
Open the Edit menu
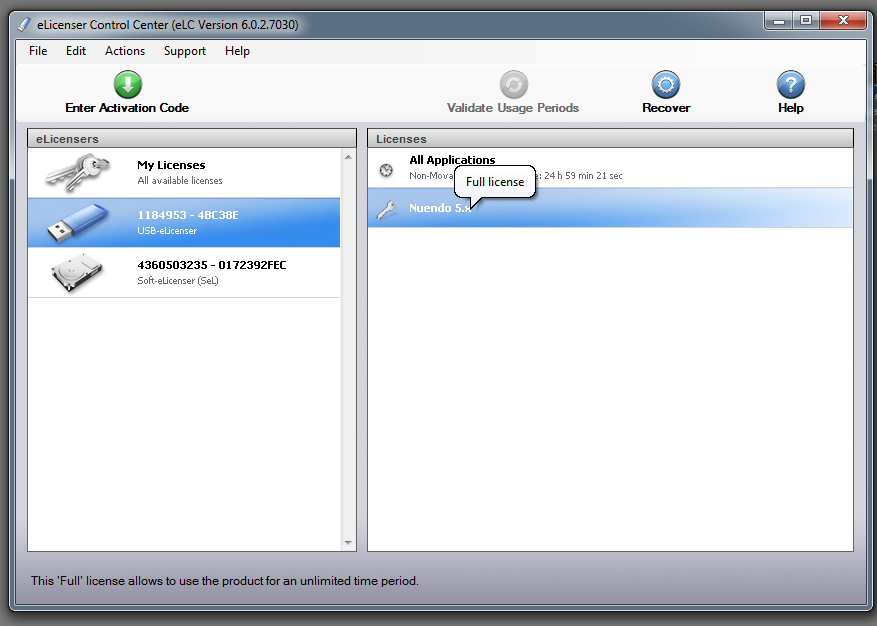(x=76, y=51)
